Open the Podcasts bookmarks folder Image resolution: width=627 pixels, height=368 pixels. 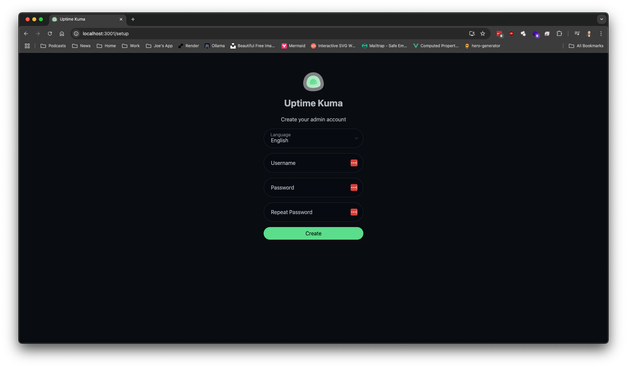tap(53, 46)
